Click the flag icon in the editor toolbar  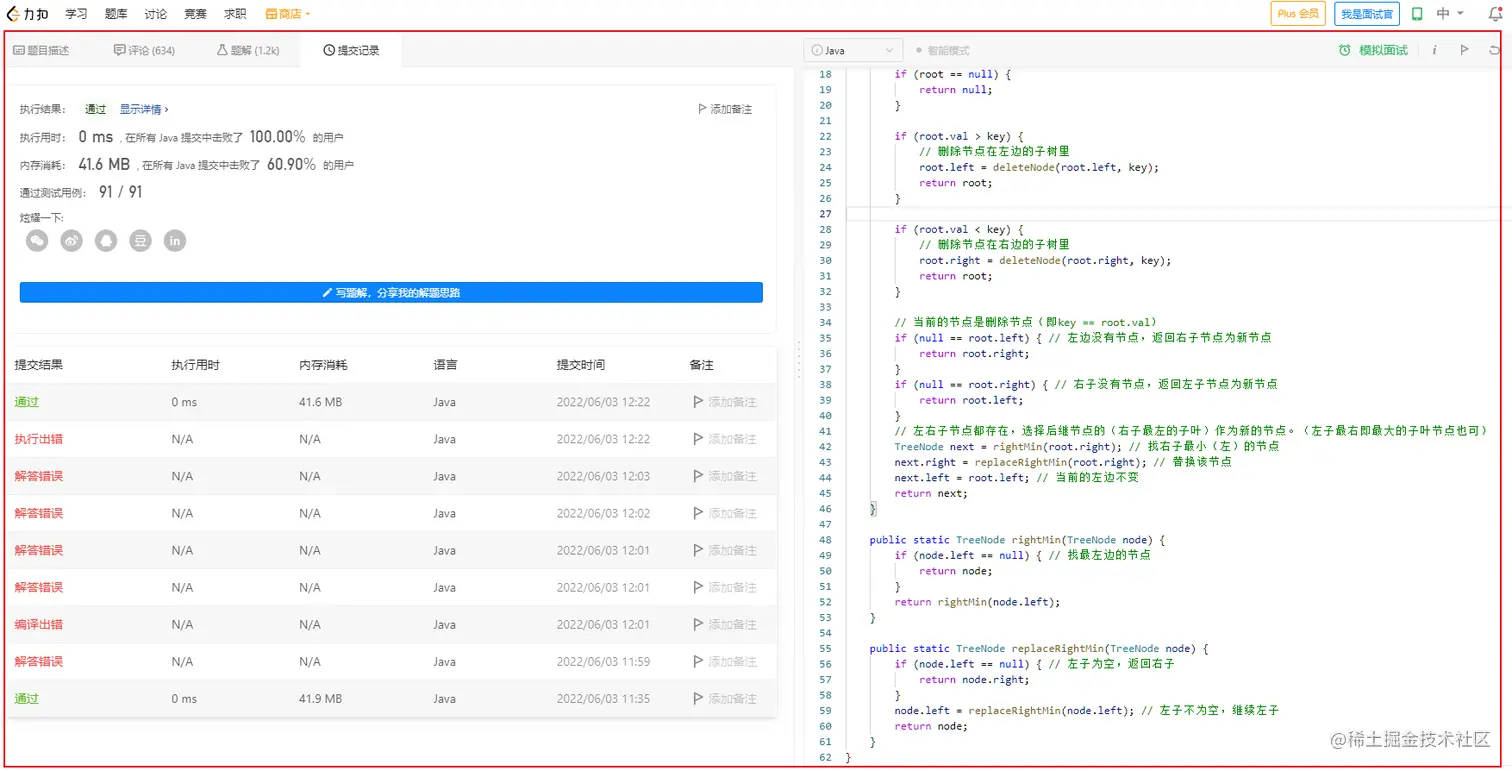tap(1464, 50)
